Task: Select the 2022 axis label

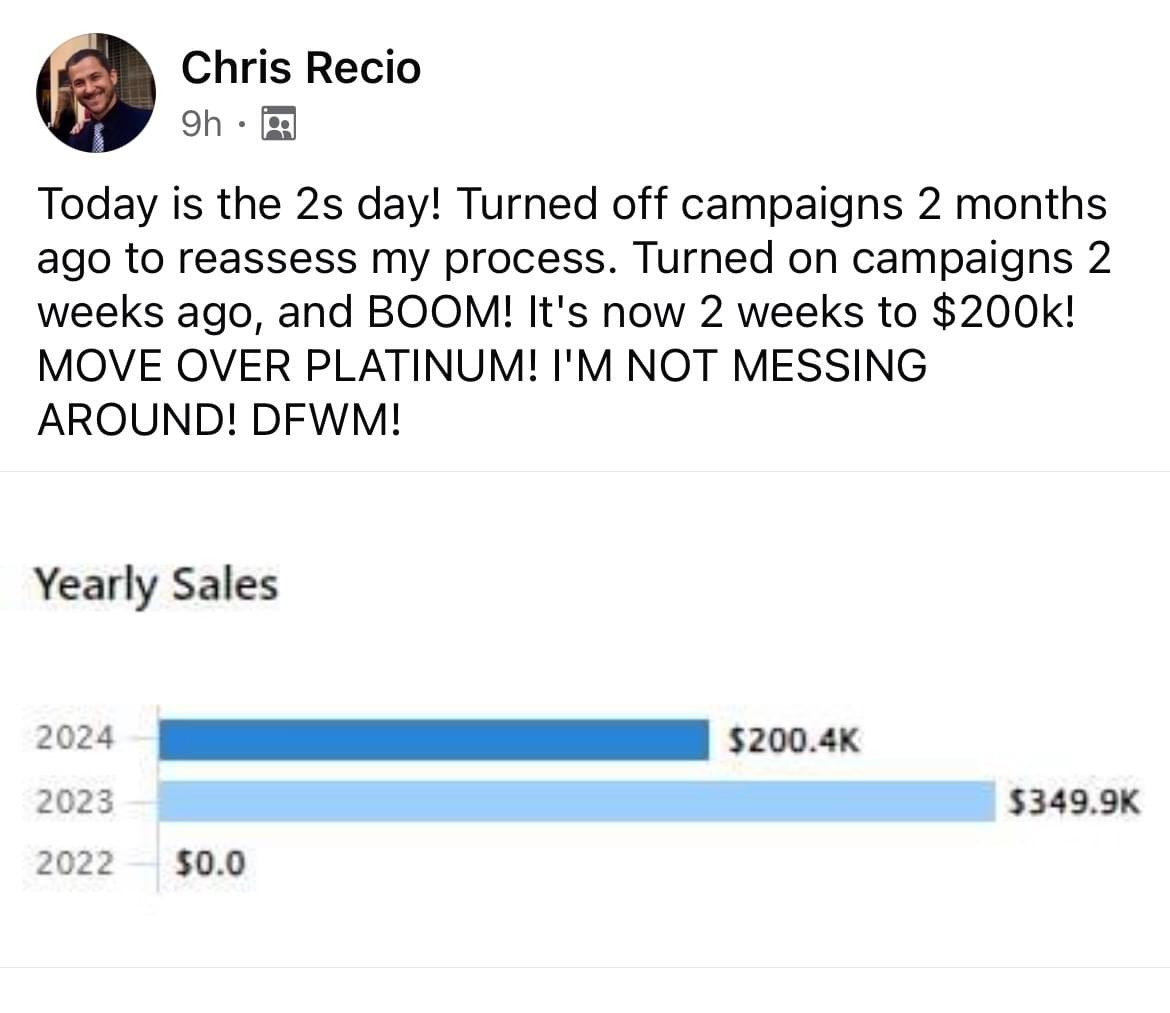Action: tap(75, 863)
